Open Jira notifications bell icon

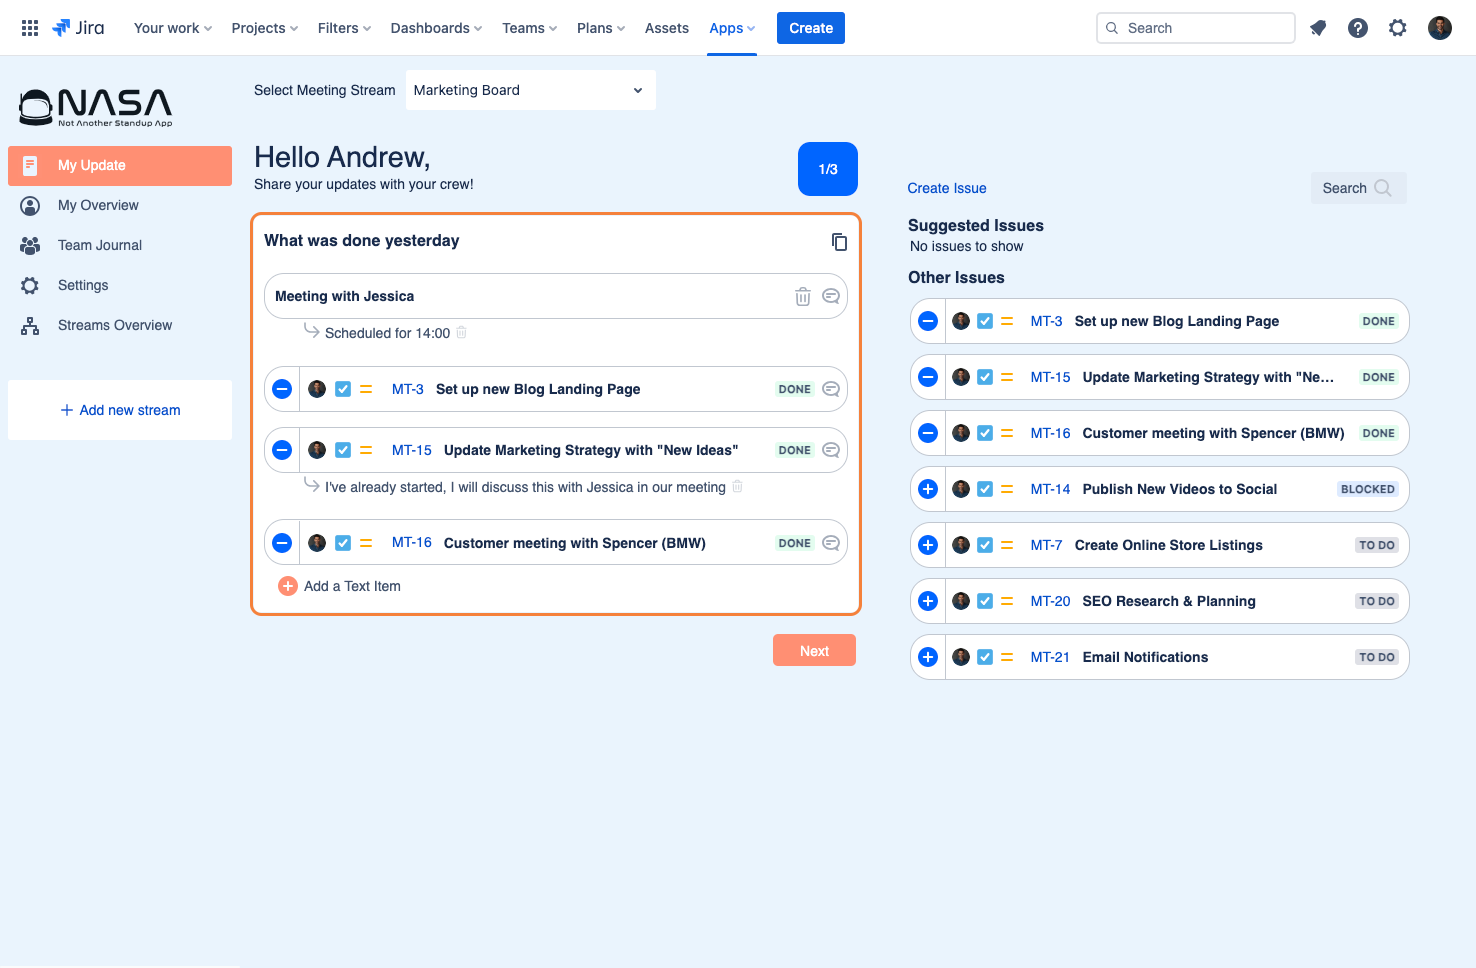[1318, 28]
